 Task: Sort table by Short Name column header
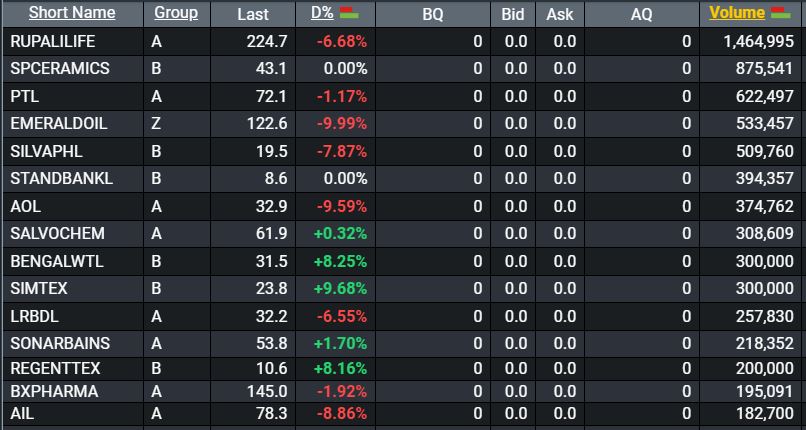click(72, 13)
